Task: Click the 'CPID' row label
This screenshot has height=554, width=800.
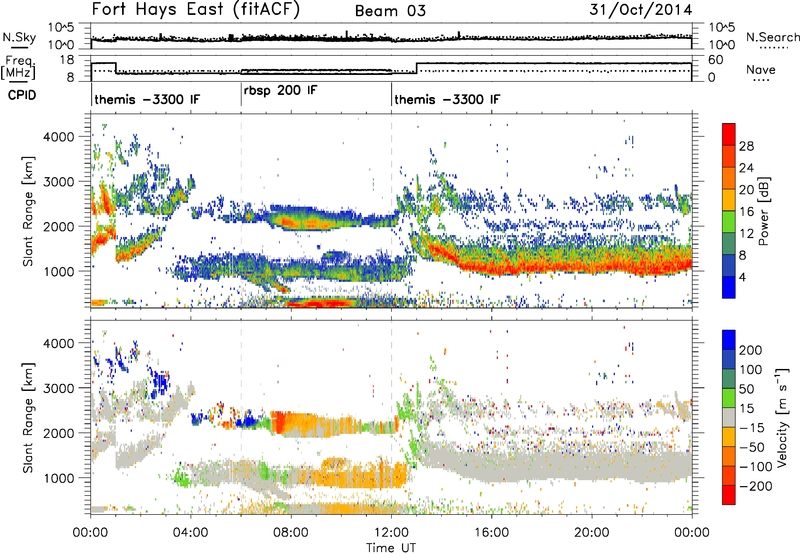Action: (22, 95)
